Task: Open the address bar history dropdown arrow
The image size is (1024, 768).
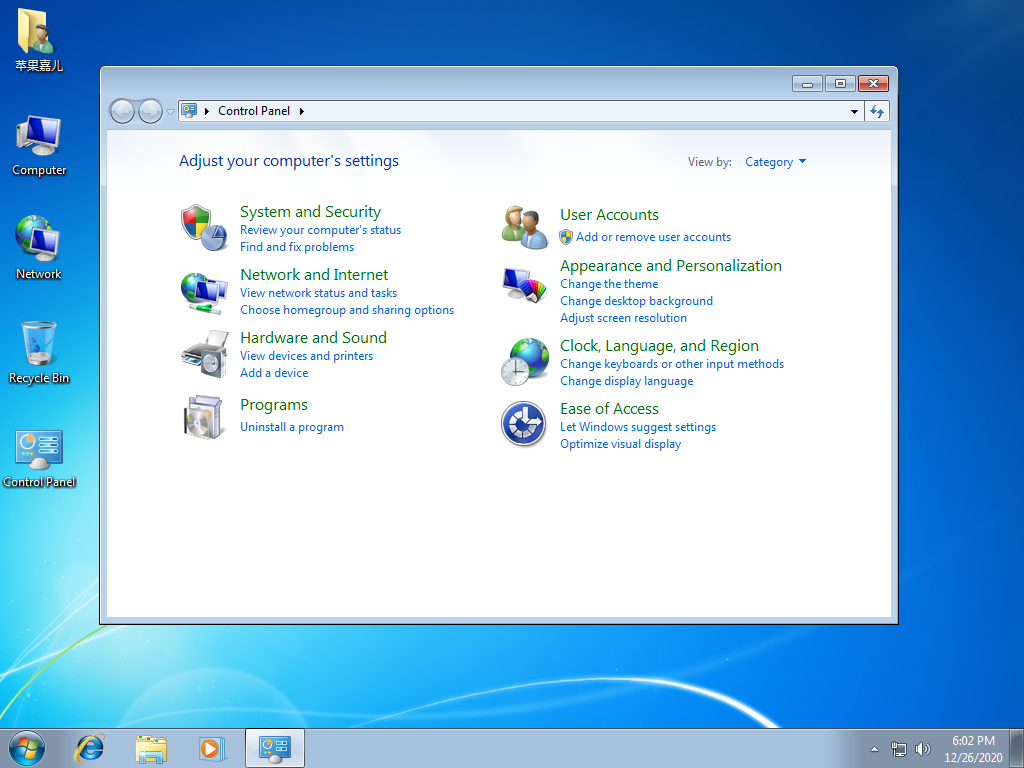Action: pos(853,111)
